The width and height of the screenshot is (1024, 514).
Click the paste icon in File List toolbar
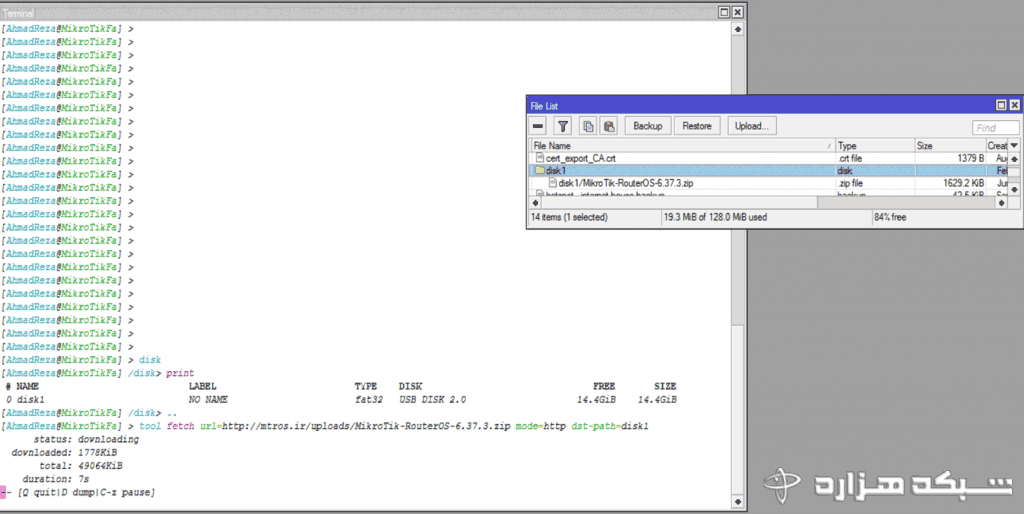click(609, 126)
